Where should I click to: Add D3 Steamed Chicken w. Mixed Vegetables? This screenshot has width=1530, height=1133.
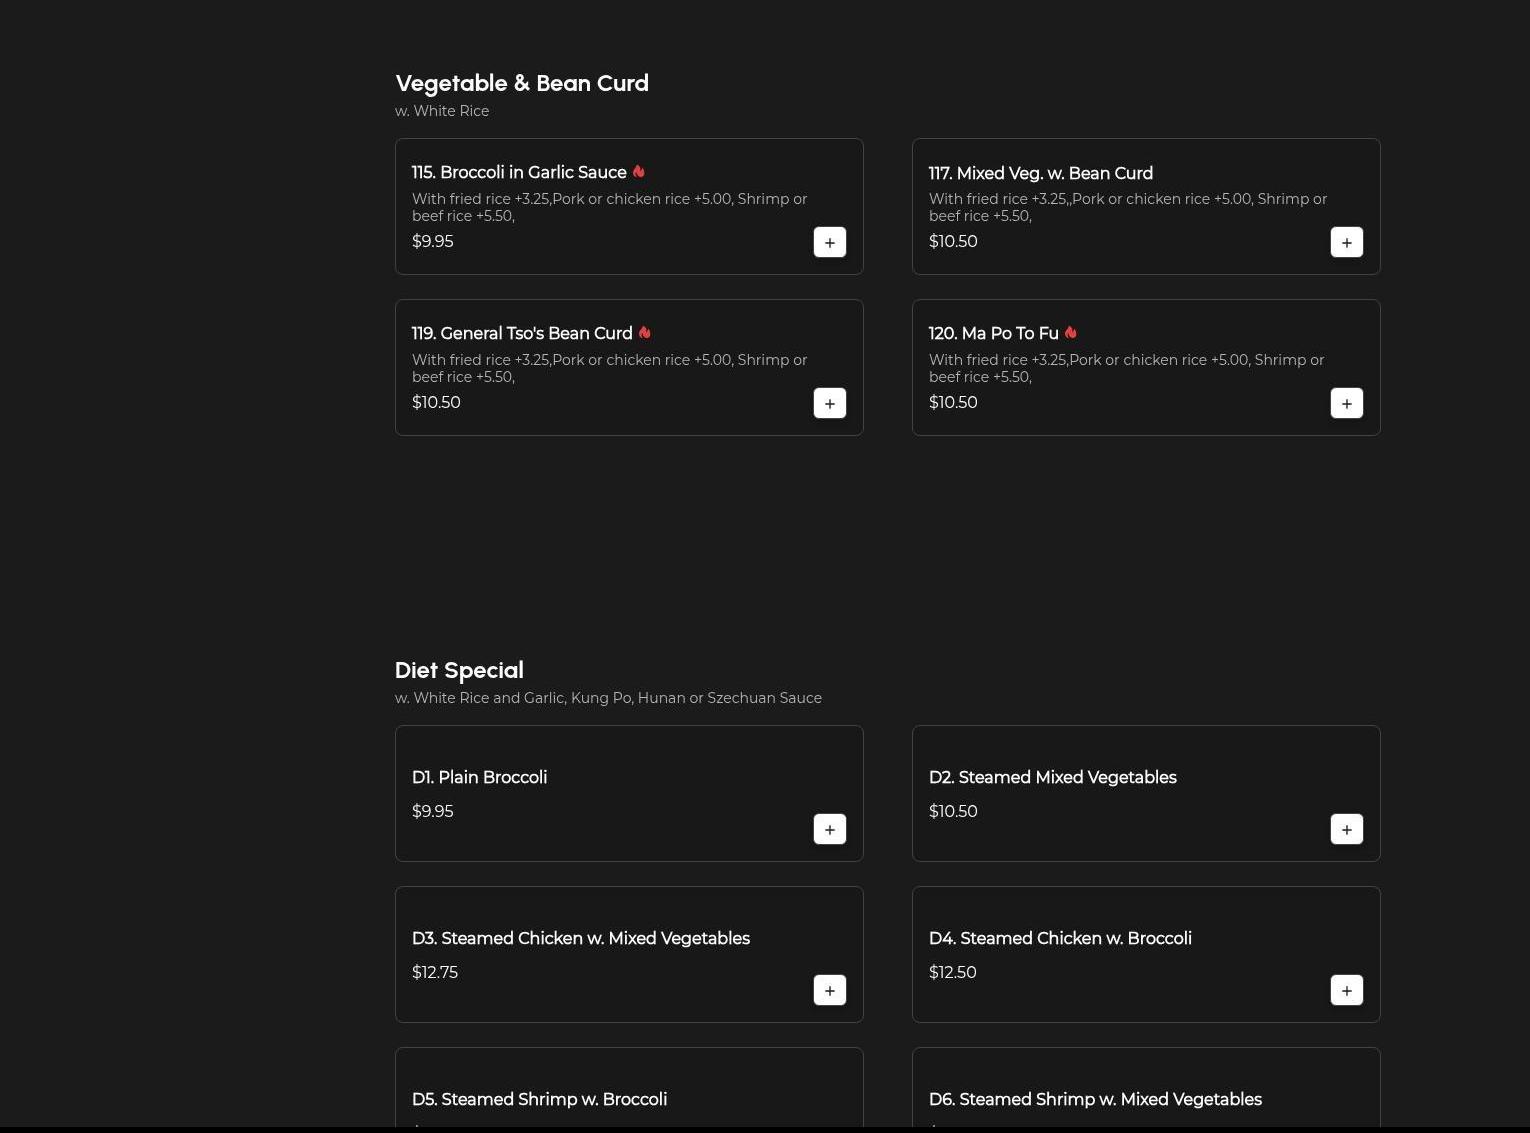click(x=829, y=990)
